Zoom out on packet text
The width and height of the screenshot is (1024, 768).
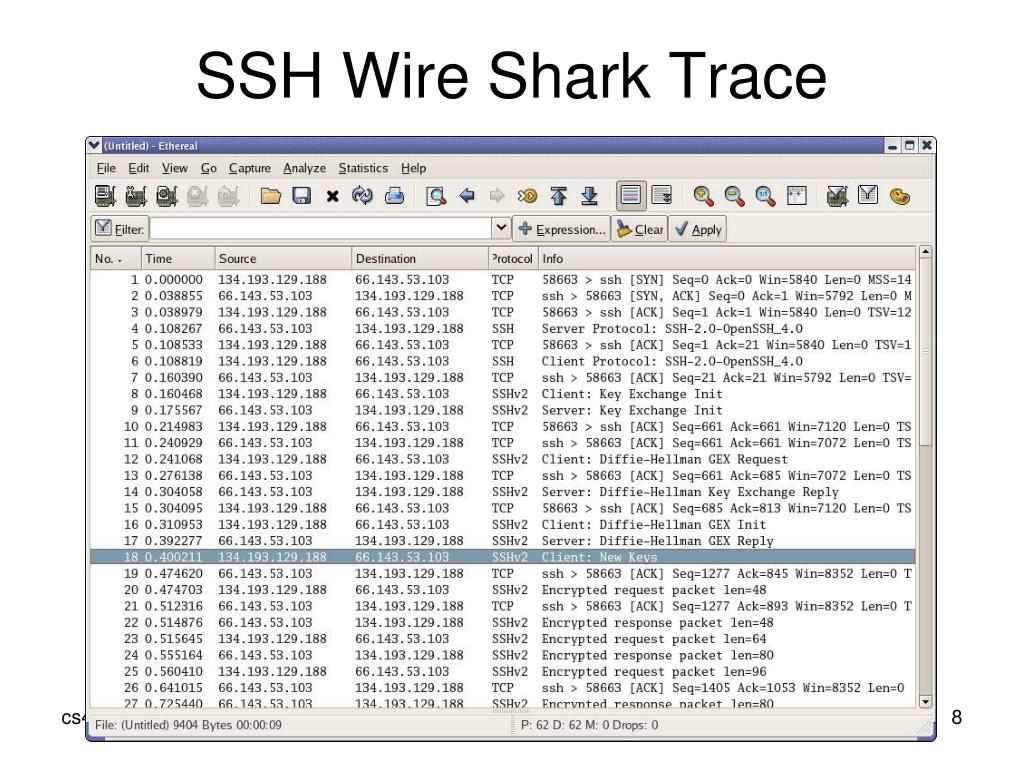click(x=735, y=196)
